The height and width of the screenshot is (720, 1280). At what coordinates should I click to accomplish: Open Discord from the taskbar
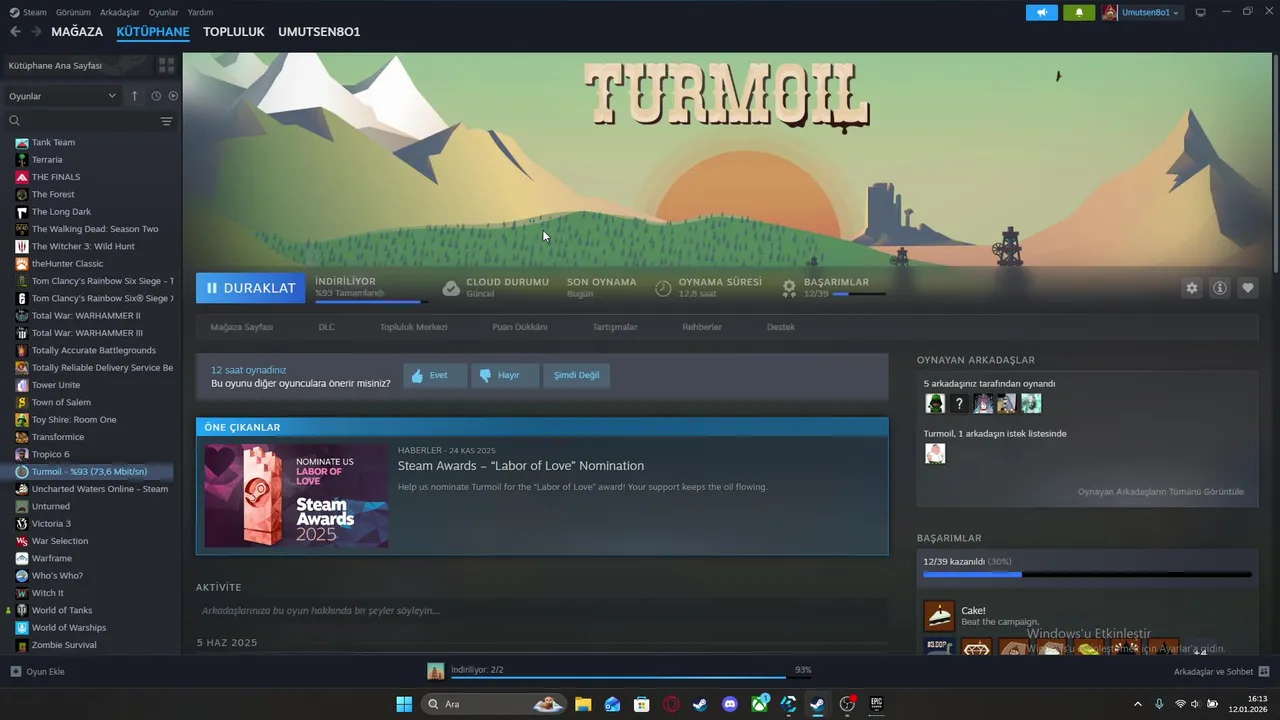click(730, 704)
